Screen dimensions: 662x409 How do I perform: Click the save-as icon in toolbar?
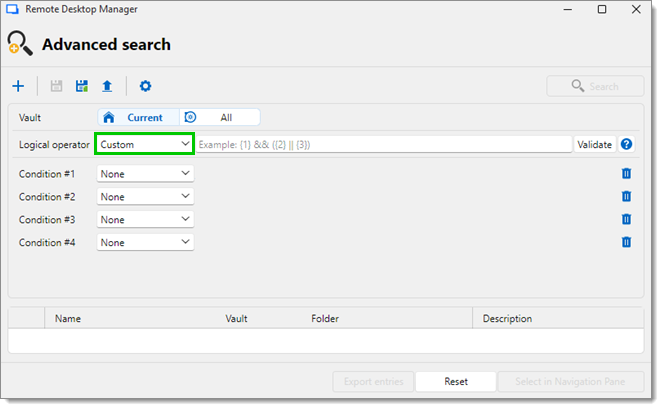click(82, 87)
